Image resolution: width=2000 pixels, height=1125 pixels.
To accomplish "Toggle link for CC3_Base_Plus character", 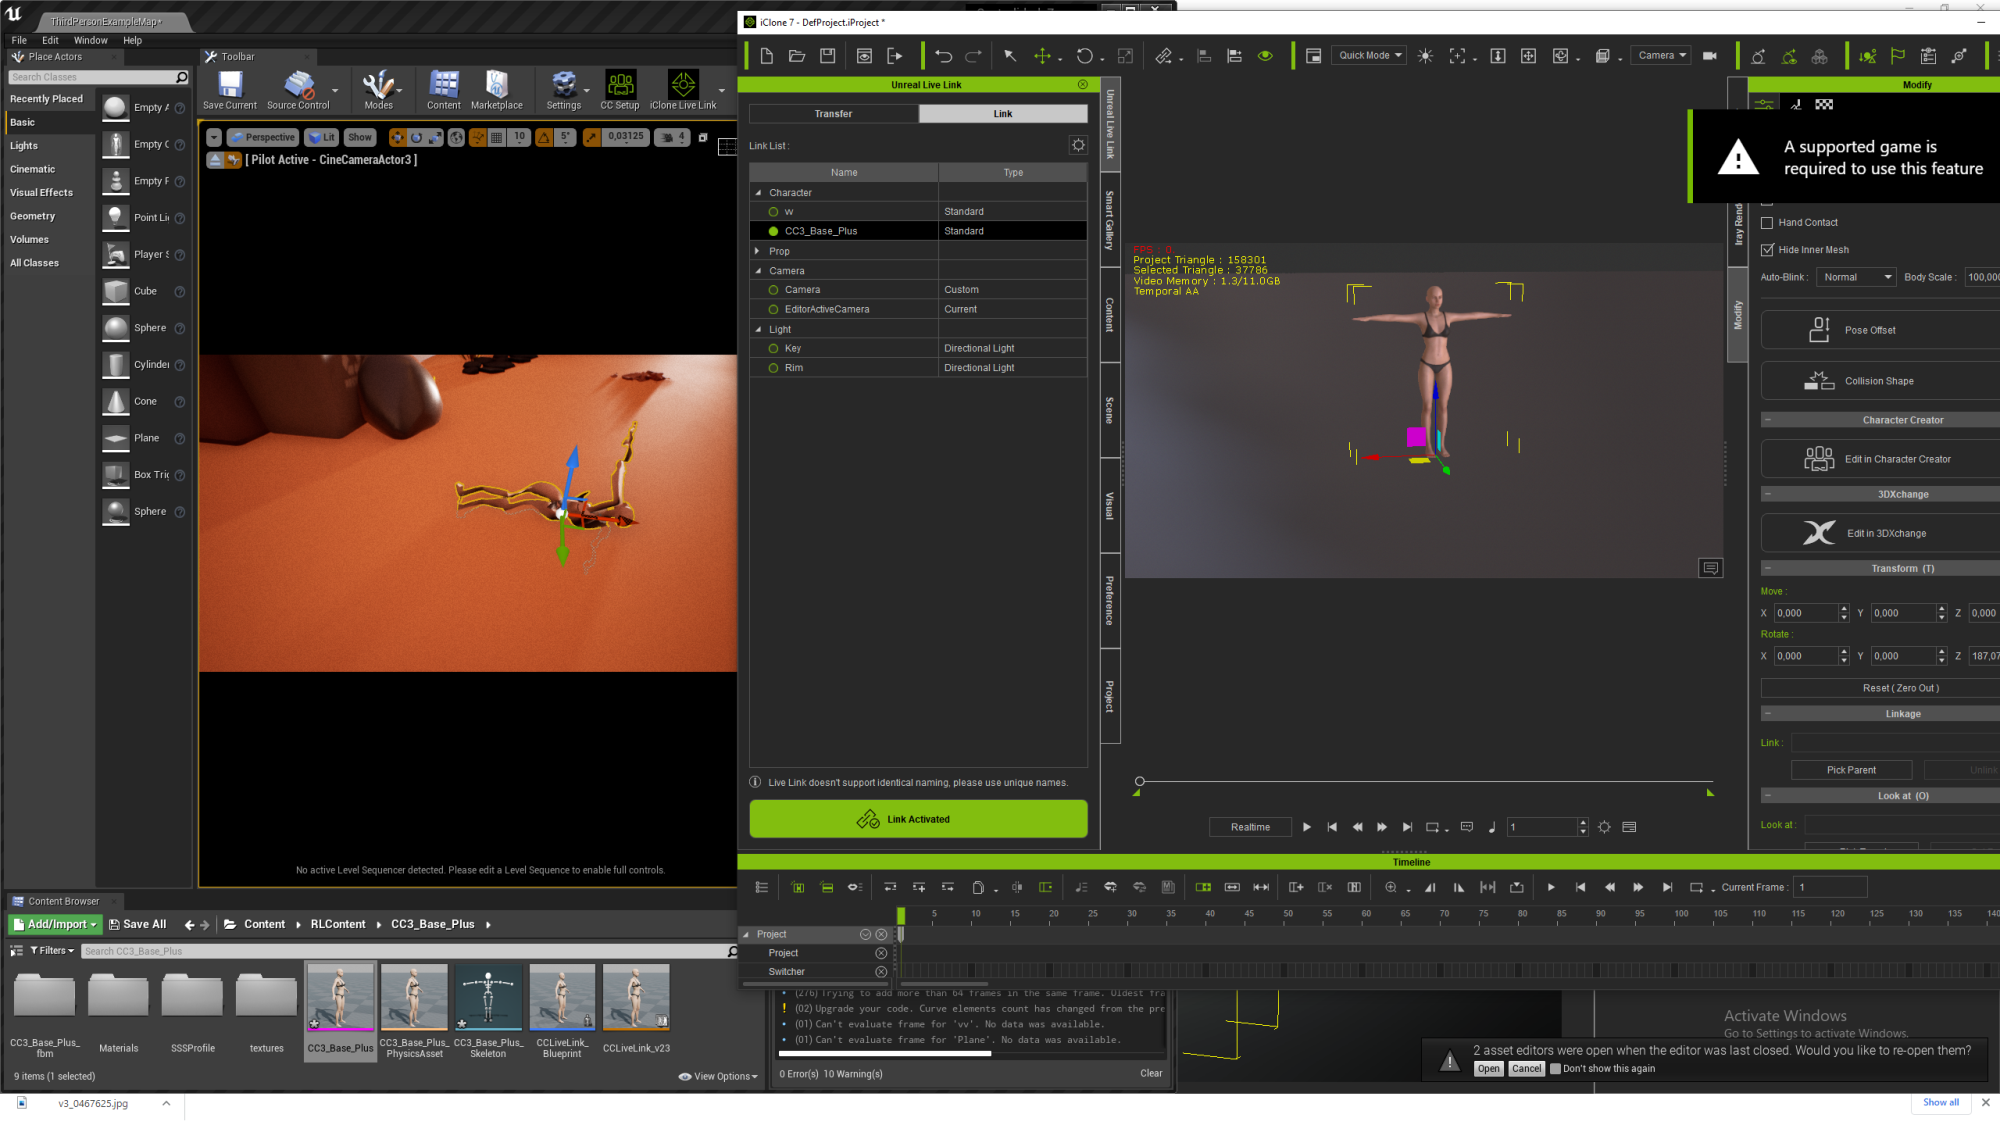I will click(x=773, y=231).
